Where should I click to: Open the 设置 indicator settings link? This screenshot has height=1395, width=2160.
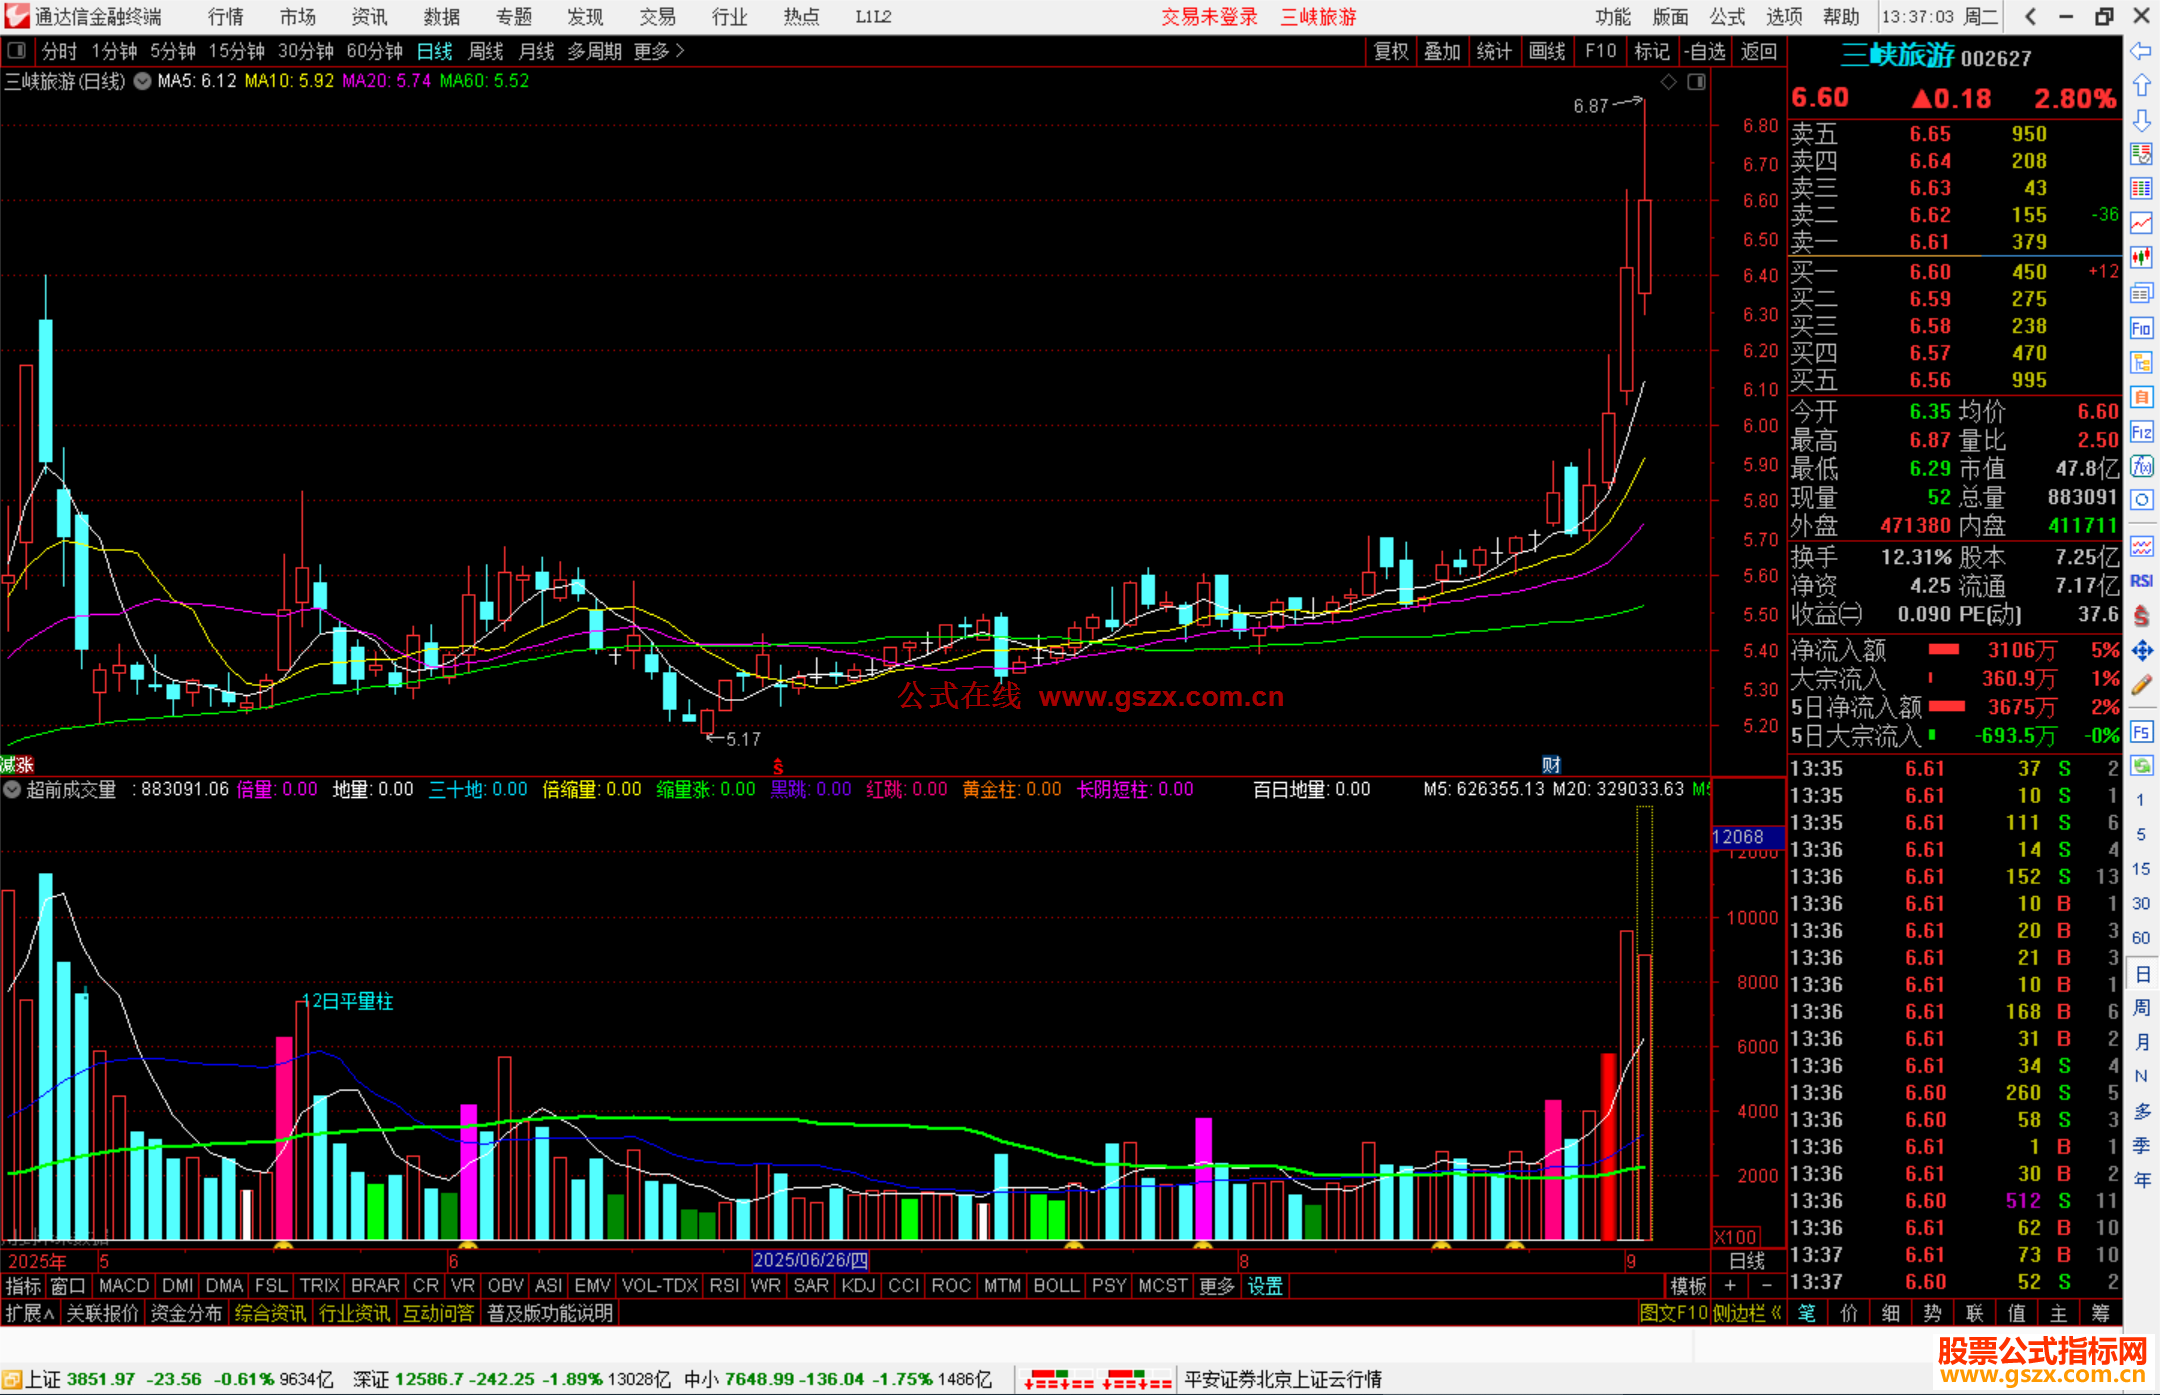(1265, 1286)
